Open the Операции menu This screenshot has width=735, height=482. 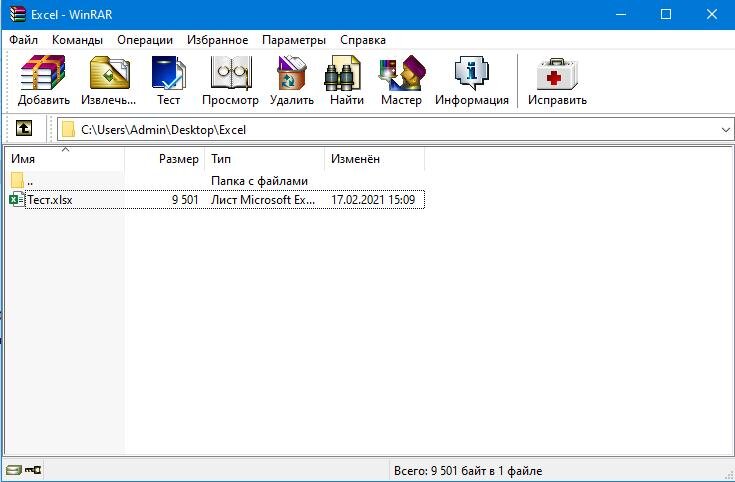pos(145,40)
